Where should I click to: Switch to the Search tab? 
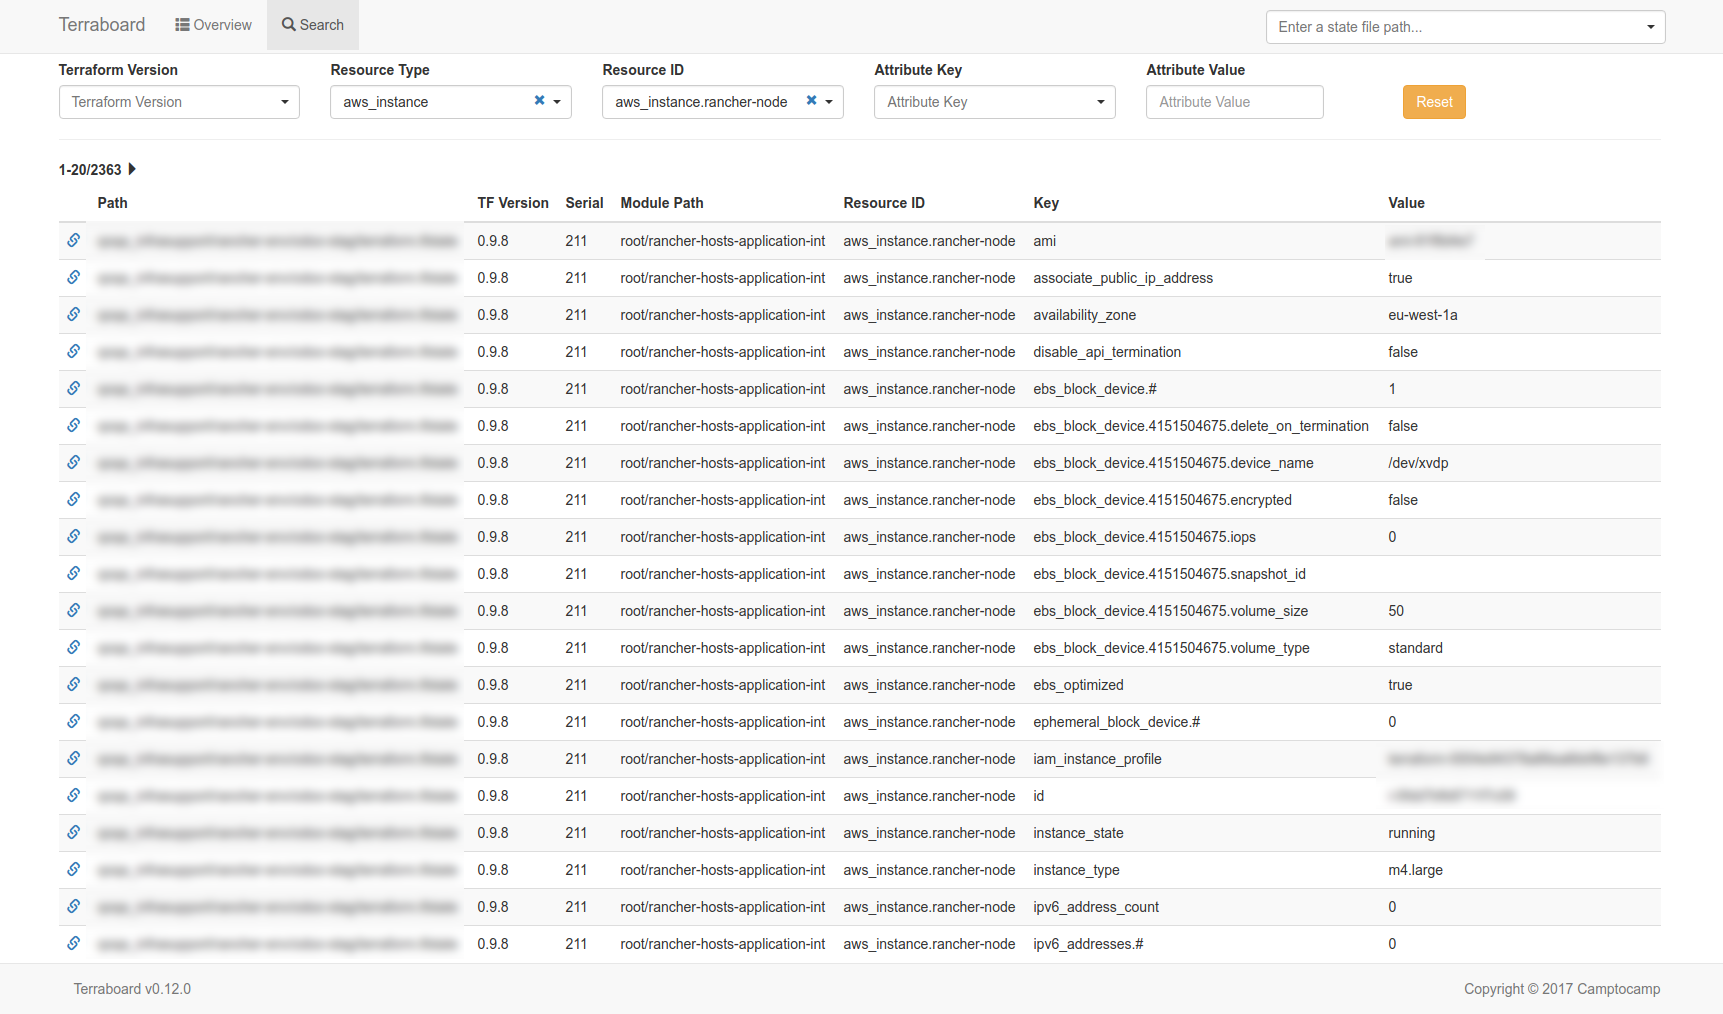click(312, 25)
